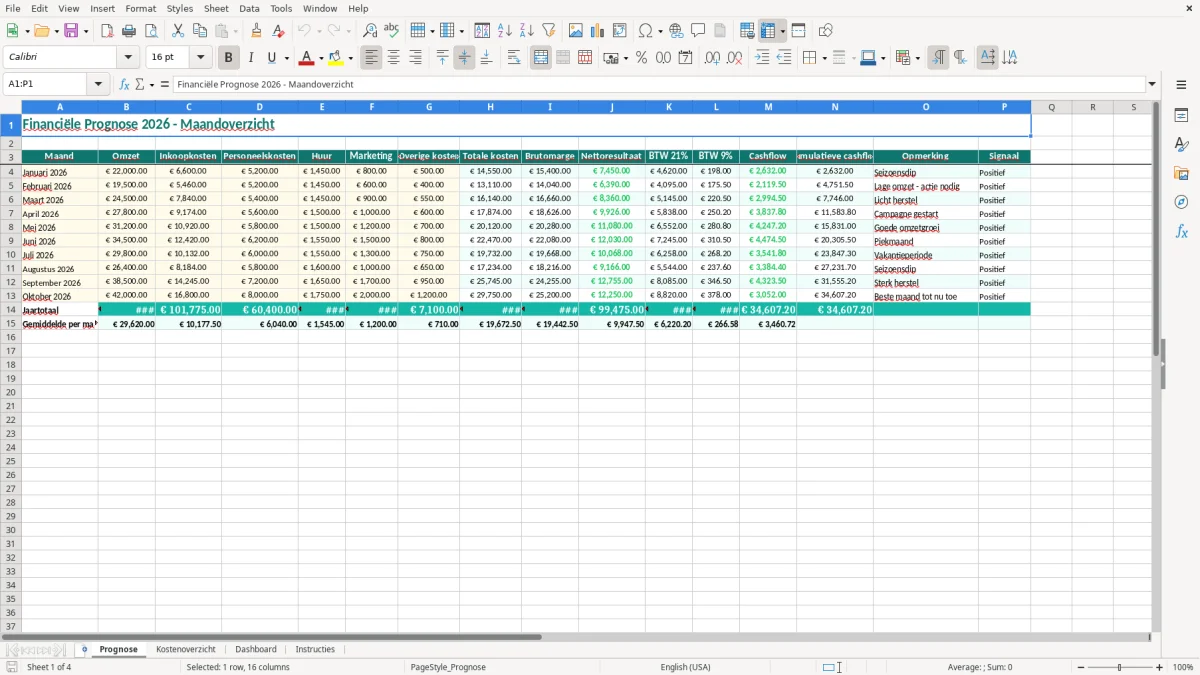Switch to Instructies sheet tab
The height and width of the screenshot is (675, 1200).
point(315,649)
